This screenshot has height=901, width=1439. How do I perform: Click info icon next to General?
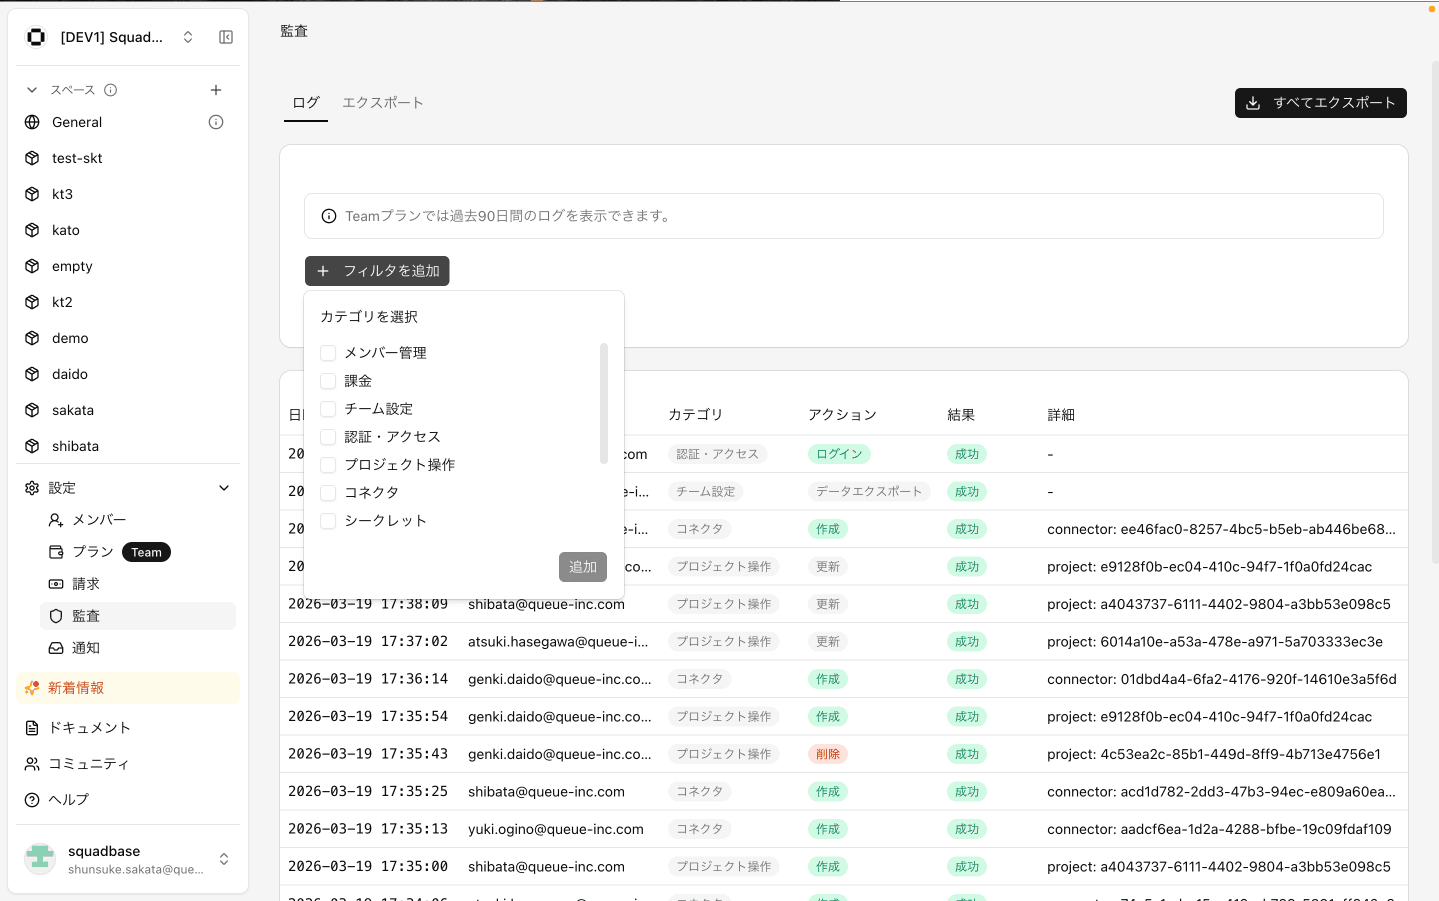click(216, 122)
